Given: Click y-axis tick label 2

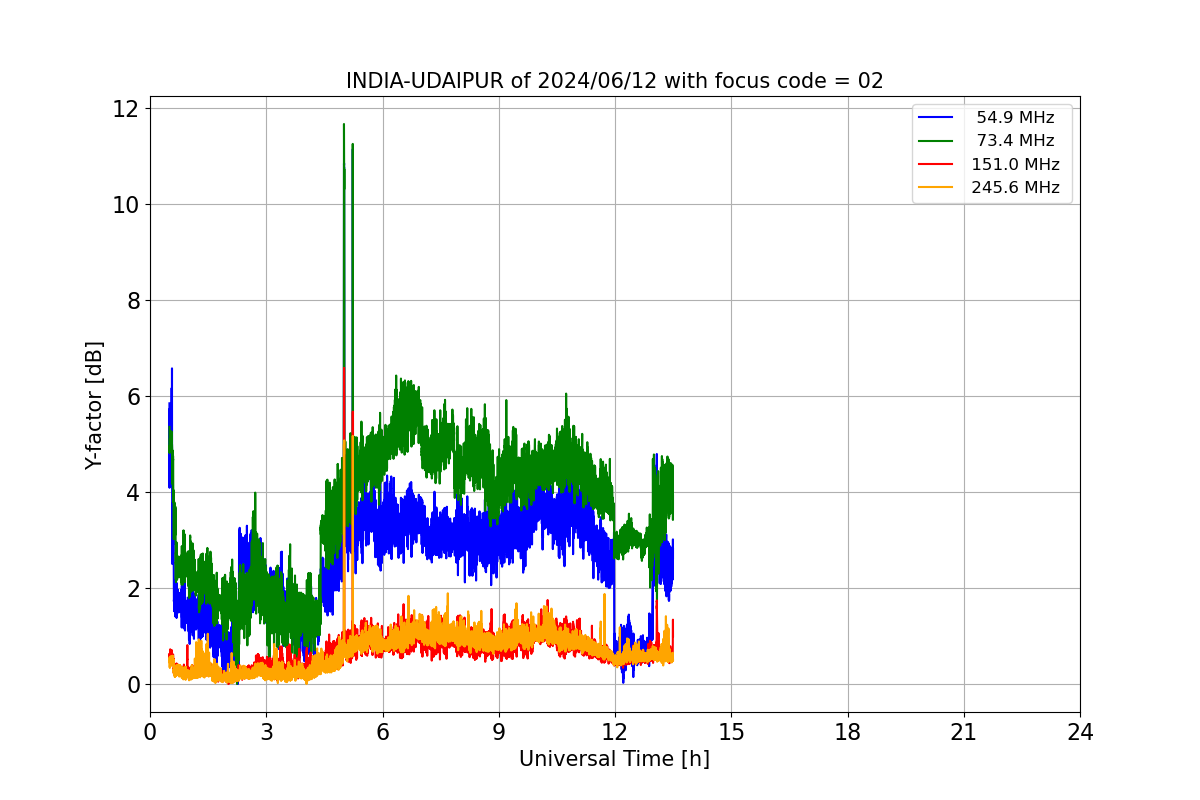Looking at the screenshot, I should coord(133,589).
